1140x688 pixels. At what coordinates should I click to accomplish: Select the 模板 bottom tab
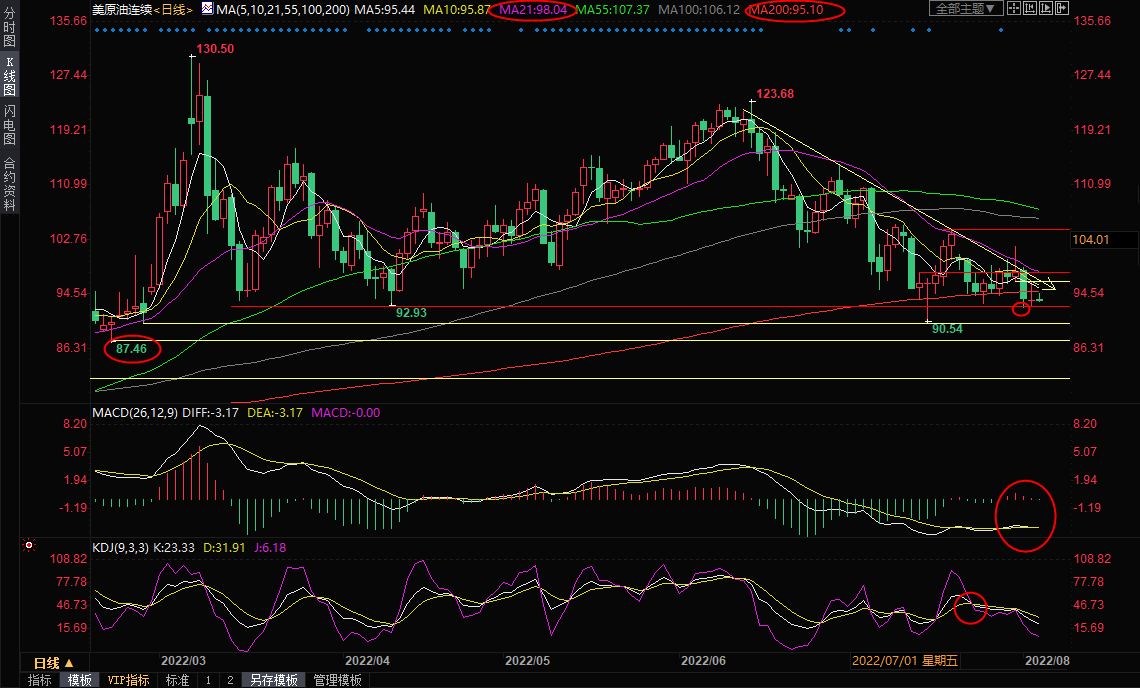pos(80,680)
